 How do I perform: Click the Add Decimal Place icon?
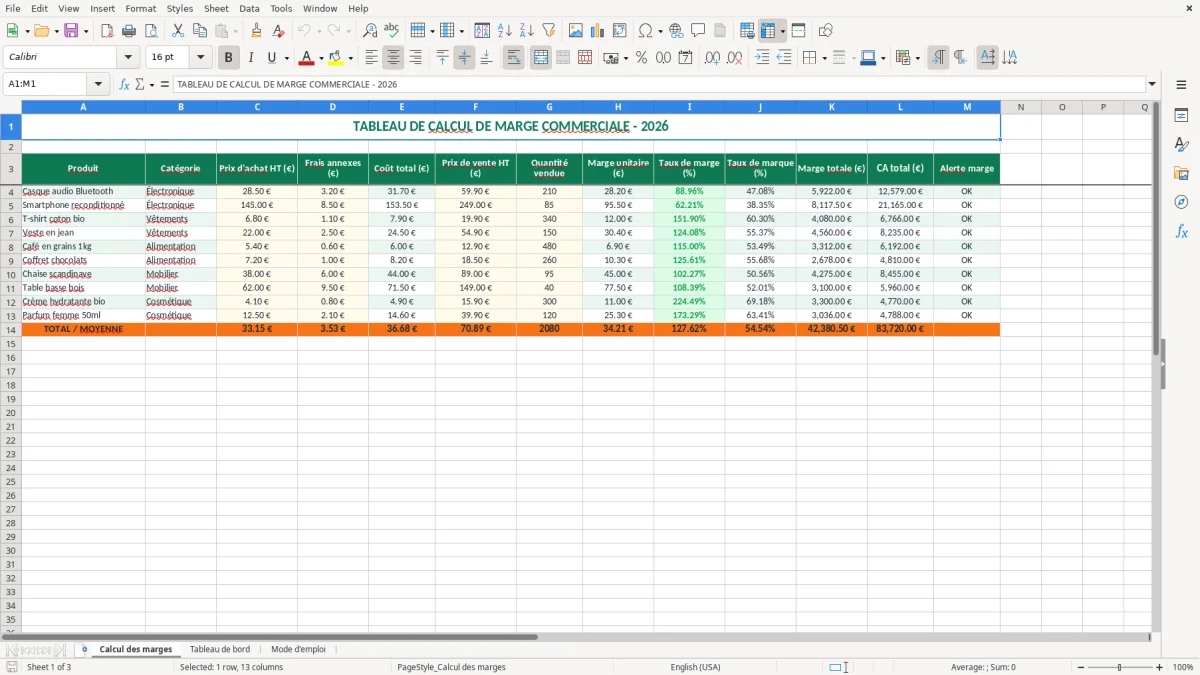(x=713, y=58)
